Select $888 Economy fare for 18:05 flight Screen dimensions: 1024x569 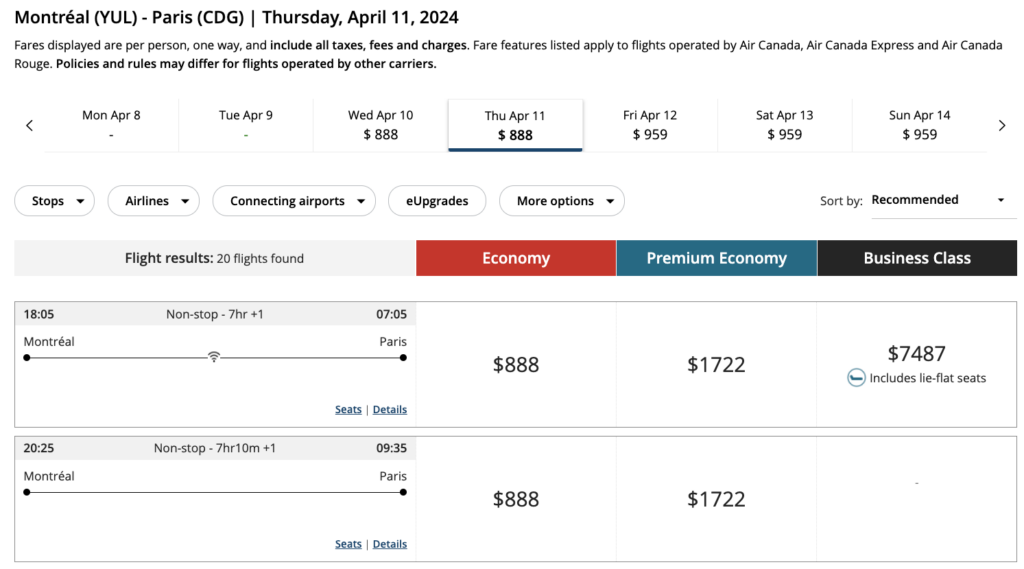[x=516, y=365]
